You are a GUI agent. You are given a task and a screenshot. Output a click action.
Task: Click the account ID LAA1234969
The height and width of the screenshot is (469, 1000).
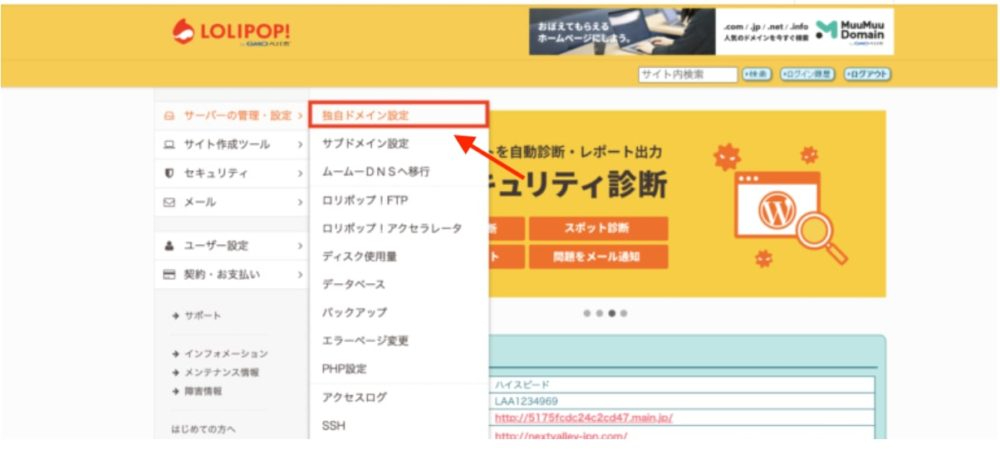pyautogui.click(x=526, y=401)
